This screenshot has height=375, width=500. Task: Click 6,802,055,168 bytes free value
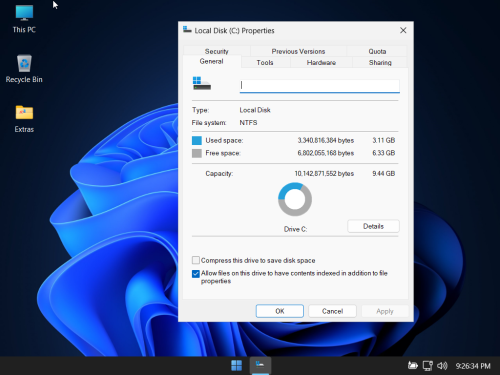tap(326, 153)
